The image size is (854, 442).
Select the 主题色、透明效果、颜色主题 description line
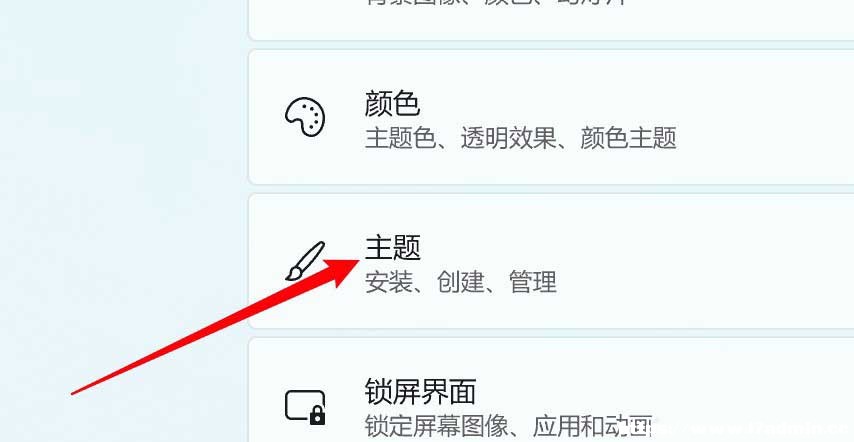point(521,138)
